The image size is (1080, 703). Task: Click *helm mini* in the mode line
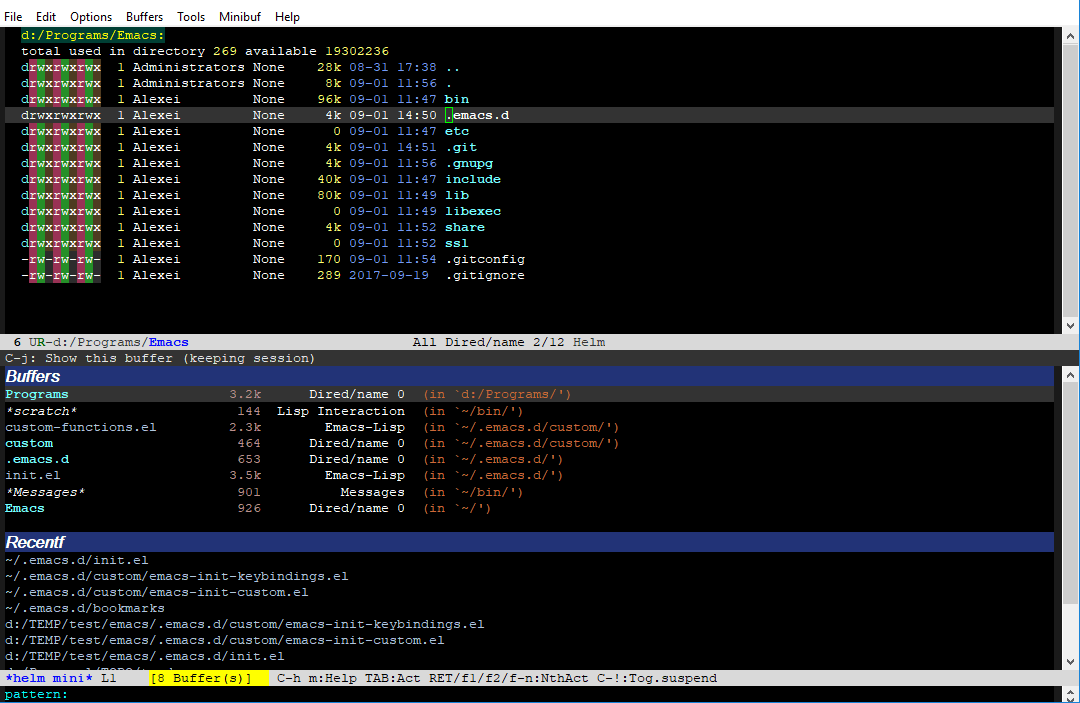(49, 678)
